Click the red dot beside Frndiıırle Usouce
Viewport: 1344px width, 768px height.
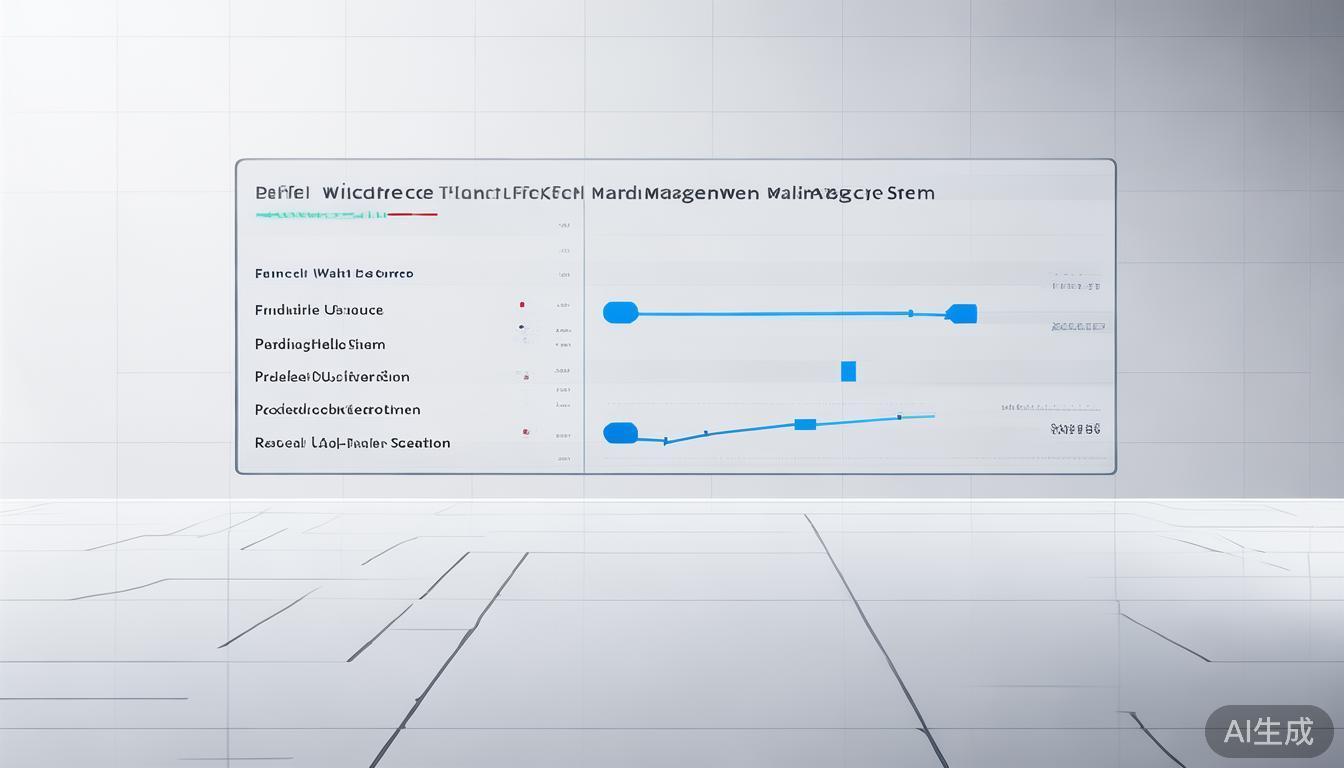[x=522, y=304]
